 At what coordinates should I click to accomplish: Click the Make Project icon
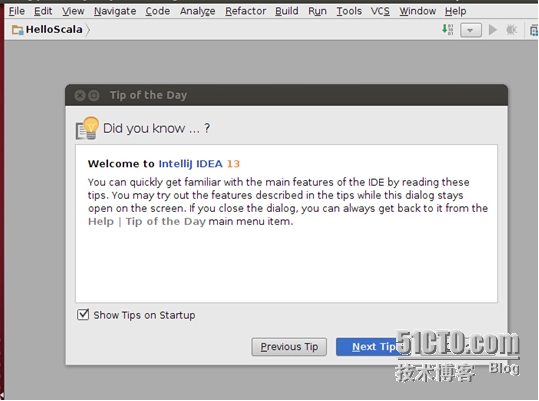tap(448, 30)
